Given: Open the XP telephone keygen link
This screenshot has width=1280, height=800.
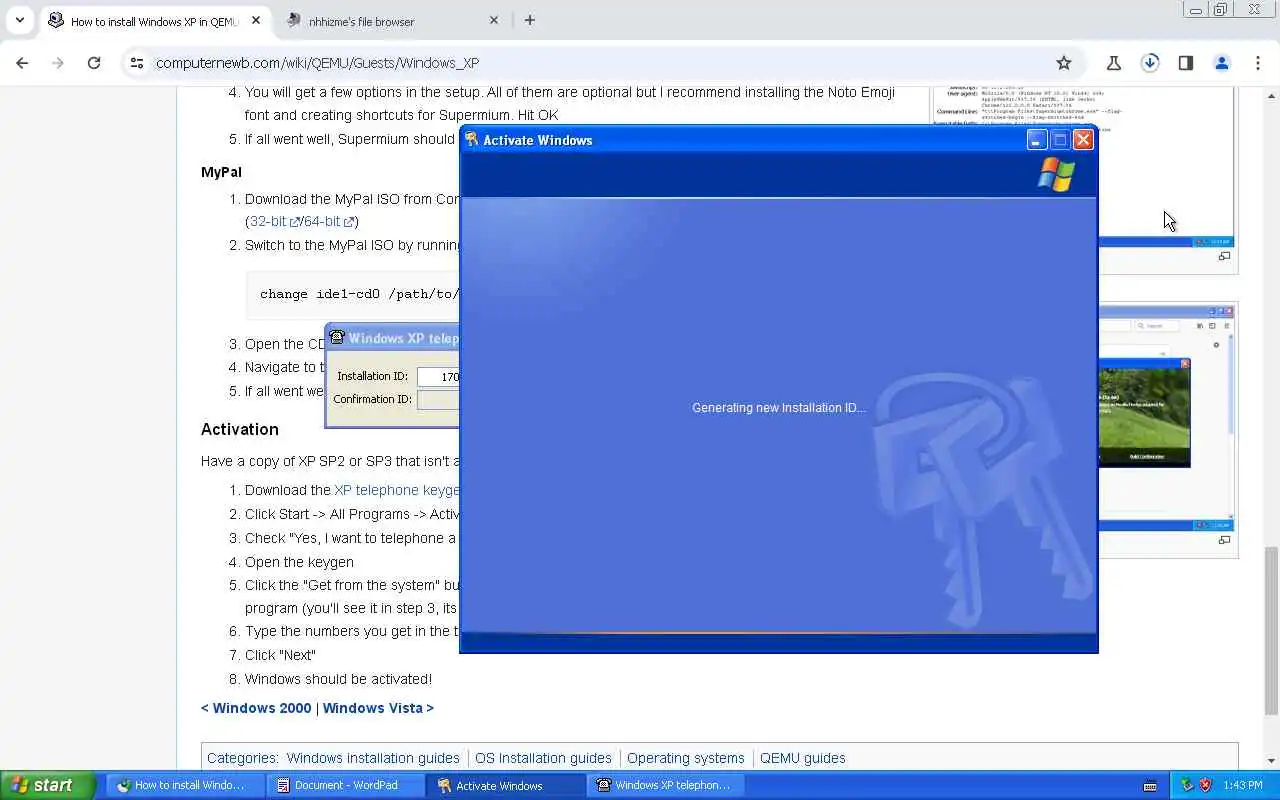Looking at the screenshot, I should point(396,490).
